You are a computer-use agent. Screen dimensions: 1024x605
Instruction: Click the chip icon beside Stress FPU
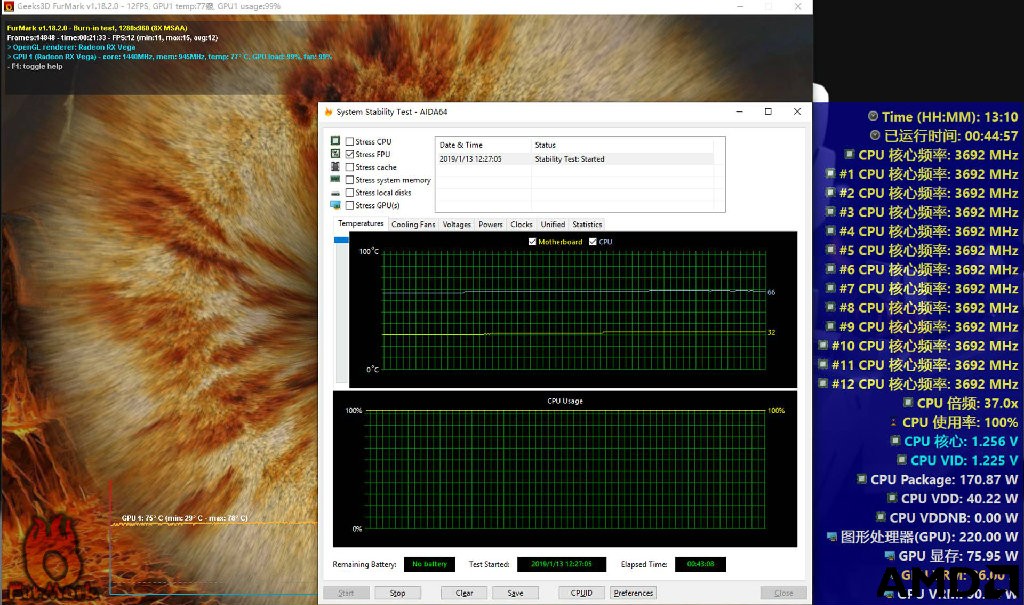(335, 154)
